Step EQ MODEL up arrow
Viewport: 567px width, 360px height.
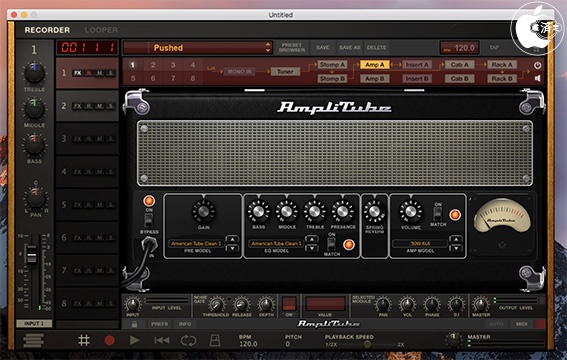[x=311, y=239]
